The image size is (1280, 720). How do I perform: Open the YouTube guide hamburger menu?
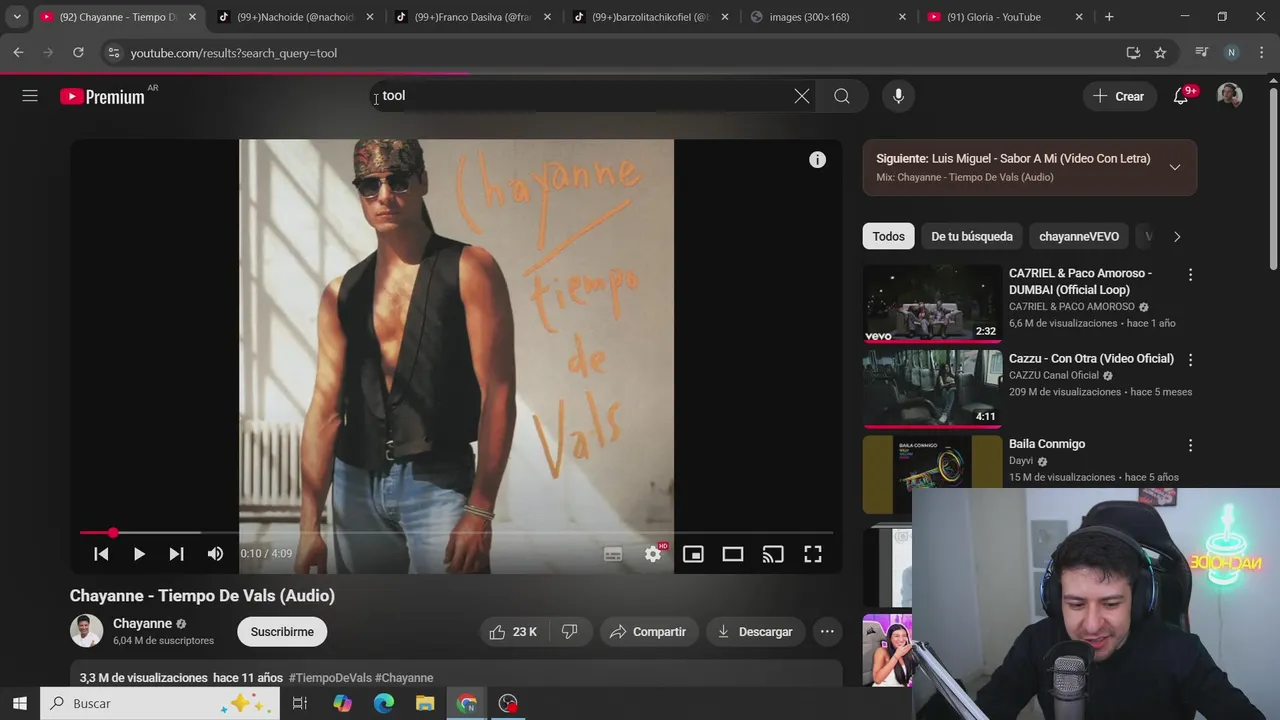tap(30, 96)
